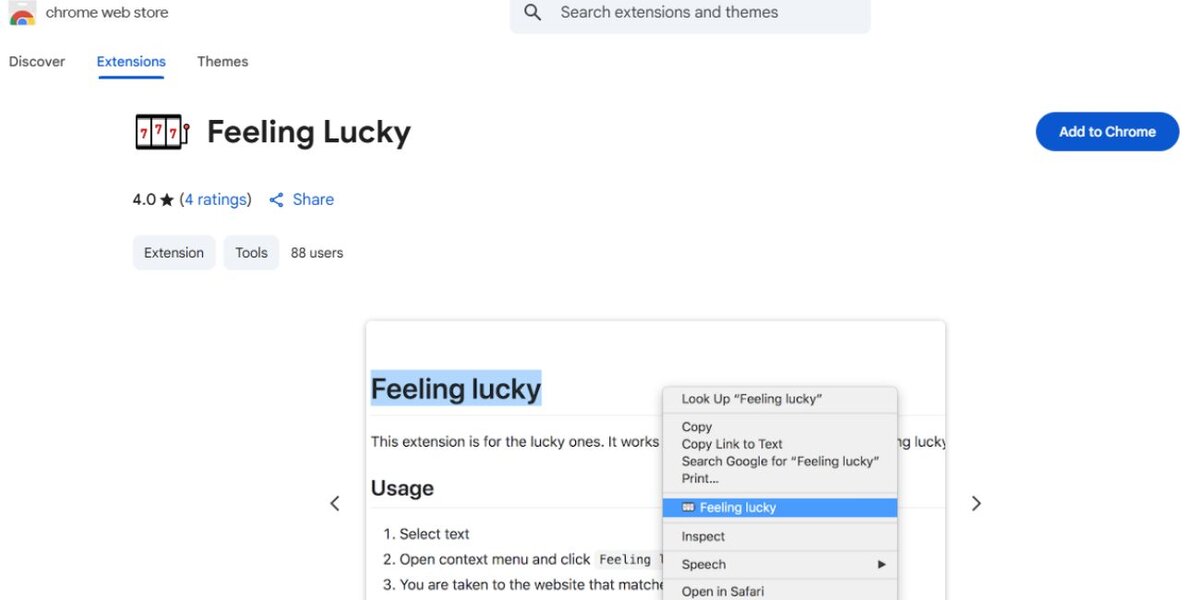Click the slot machine extension icon
The height and width of the screenshot is (600, 1200).
[x=161, y=131]
